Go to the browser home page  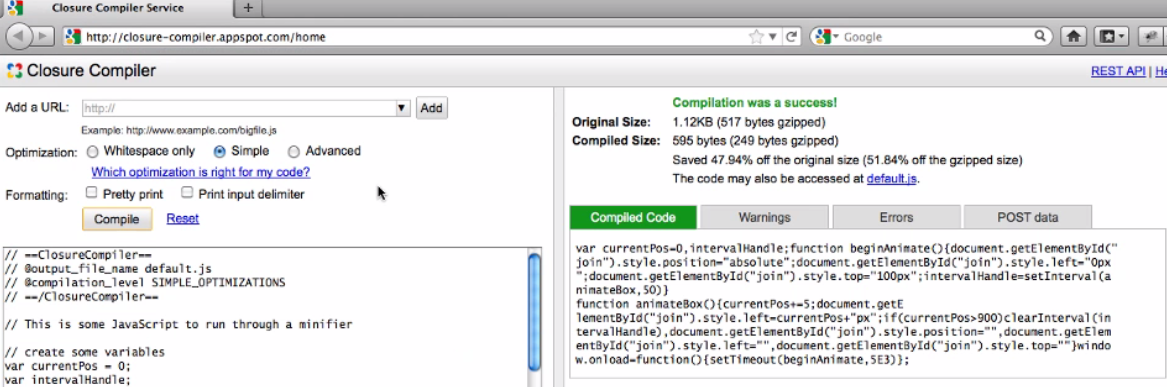pyautogui.click(x=1073, y=36)
